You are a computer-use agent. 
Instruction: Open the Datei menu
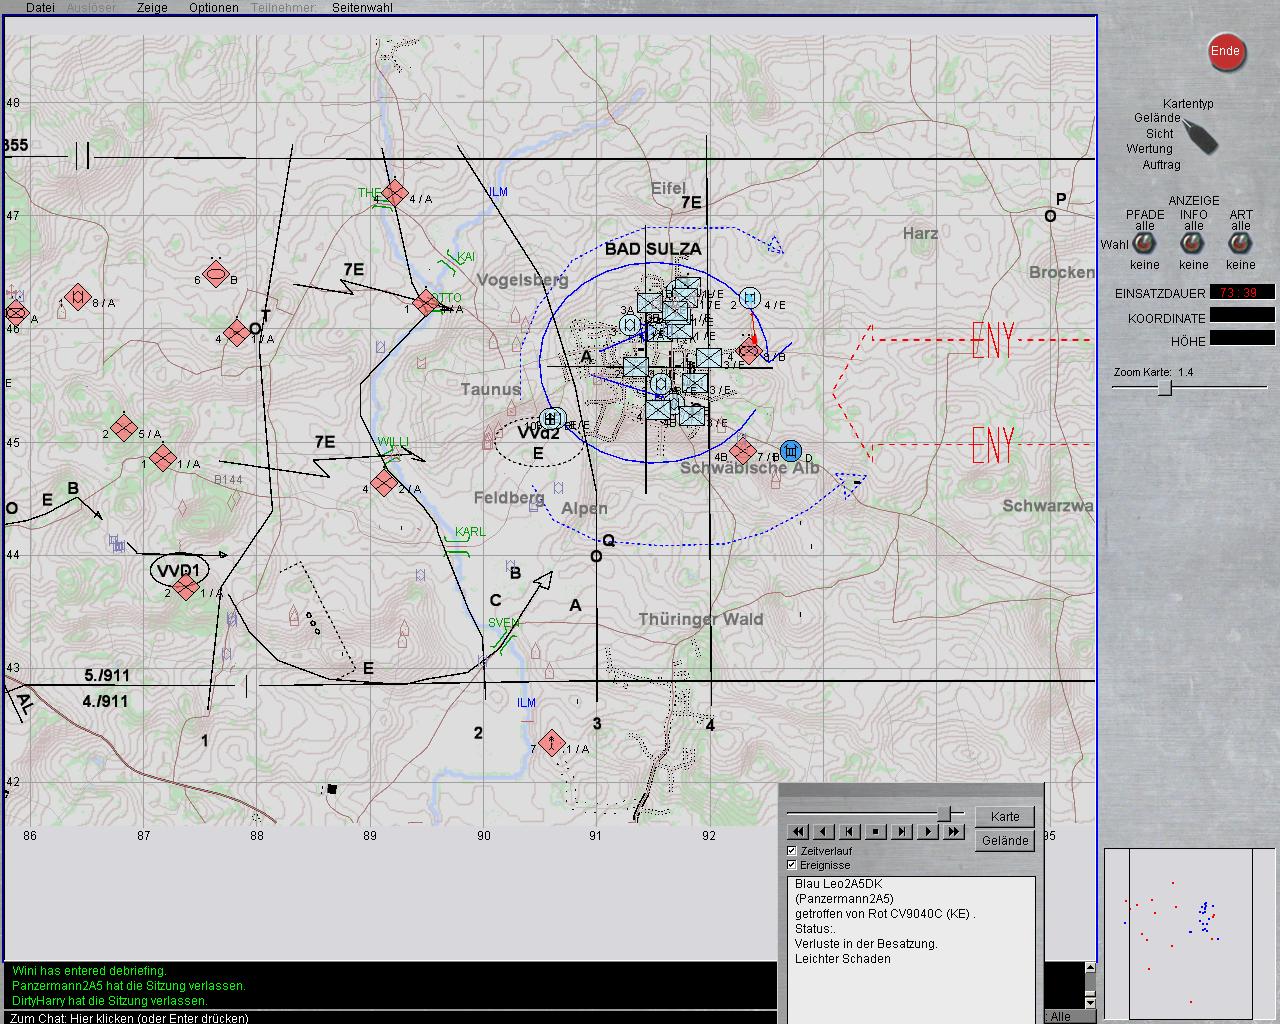click(40, 7)
